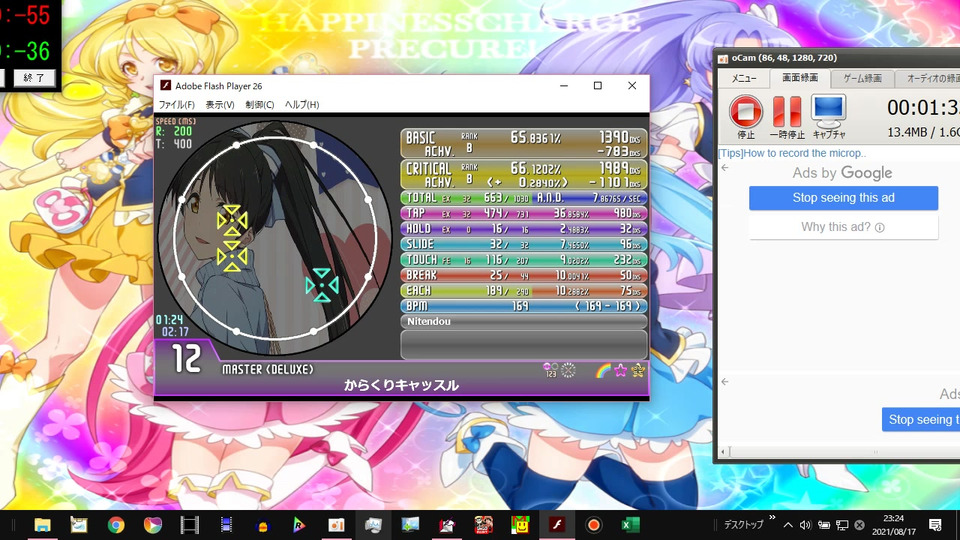Open the notepad clipboard taskbar icon
The width and height of the screenshot is (960, 540).
click(79, 525)
